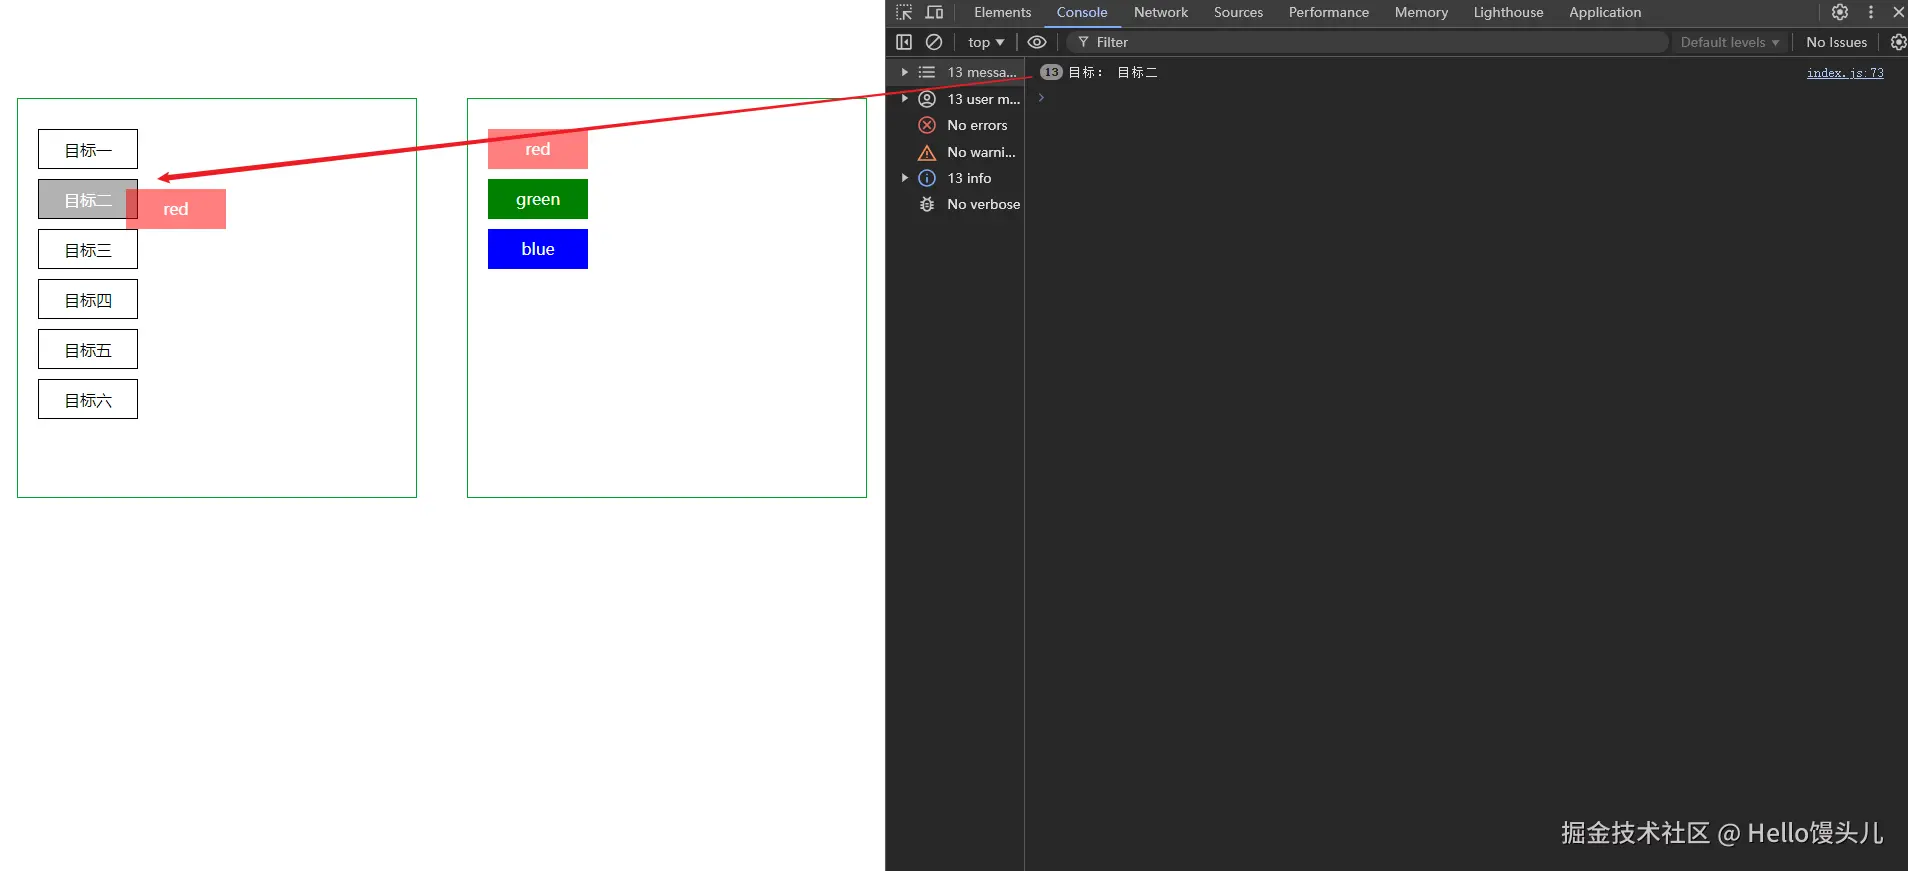Click the user messages person icon
The height and width of the screenshot is (871, 1908).
(x=927, y=99)
